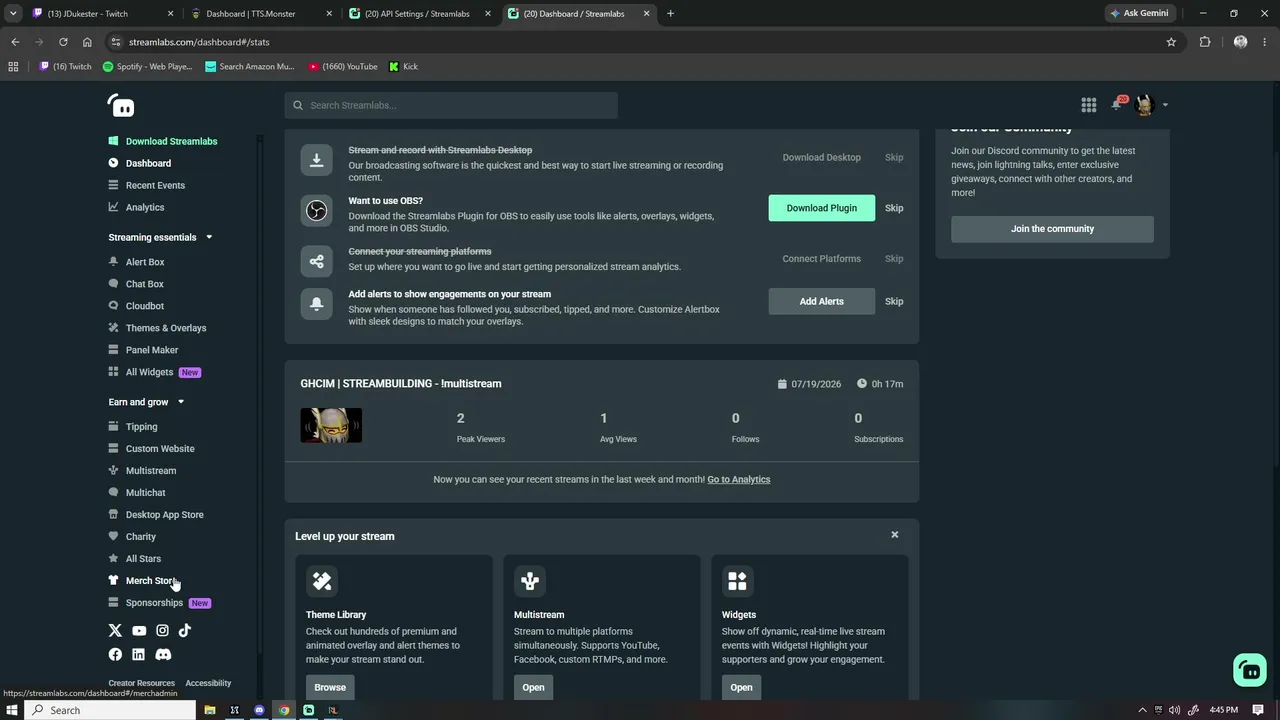
Task: Click the OBS logo icon
Action: tap(316, 210)
